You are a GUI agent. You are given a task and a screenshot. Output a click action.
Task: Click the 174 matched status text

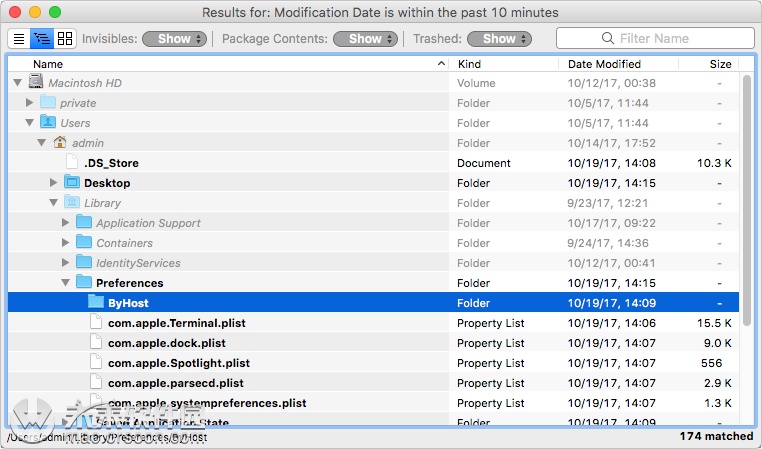click(716, 436)
